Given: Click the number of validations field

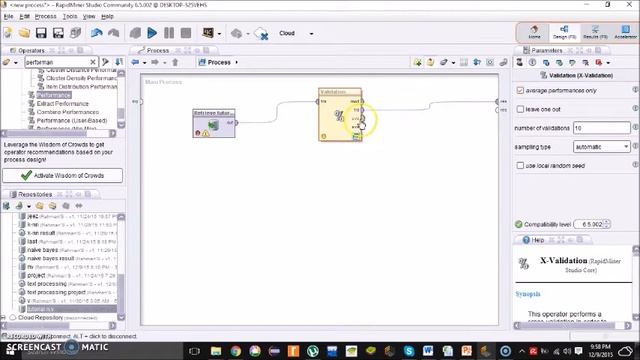Looking at the screenshot, I should pyautogui.click(x=602, y=128).
